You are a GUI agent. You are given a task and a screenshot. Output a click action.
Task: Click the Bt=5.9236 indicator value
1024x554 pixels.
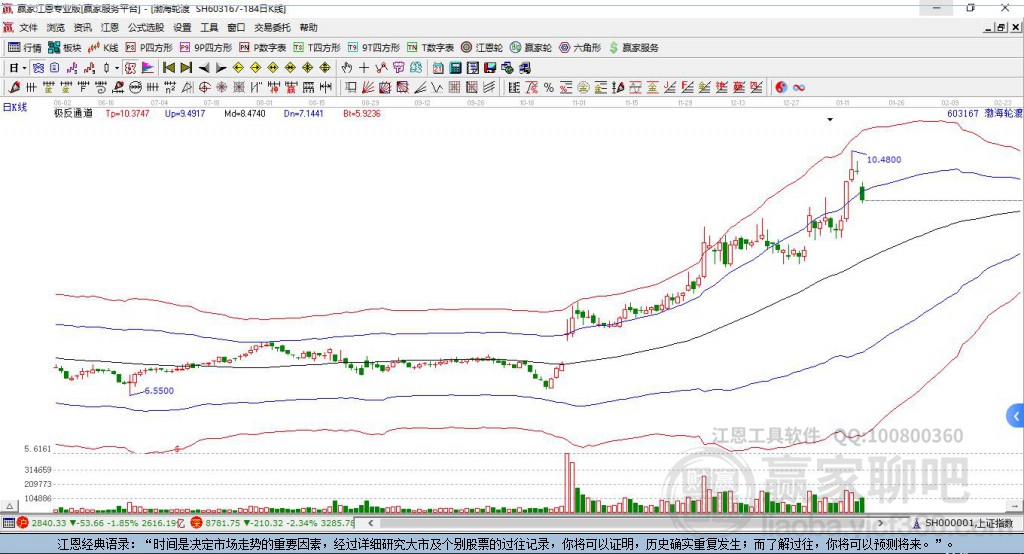click(362, 114)
